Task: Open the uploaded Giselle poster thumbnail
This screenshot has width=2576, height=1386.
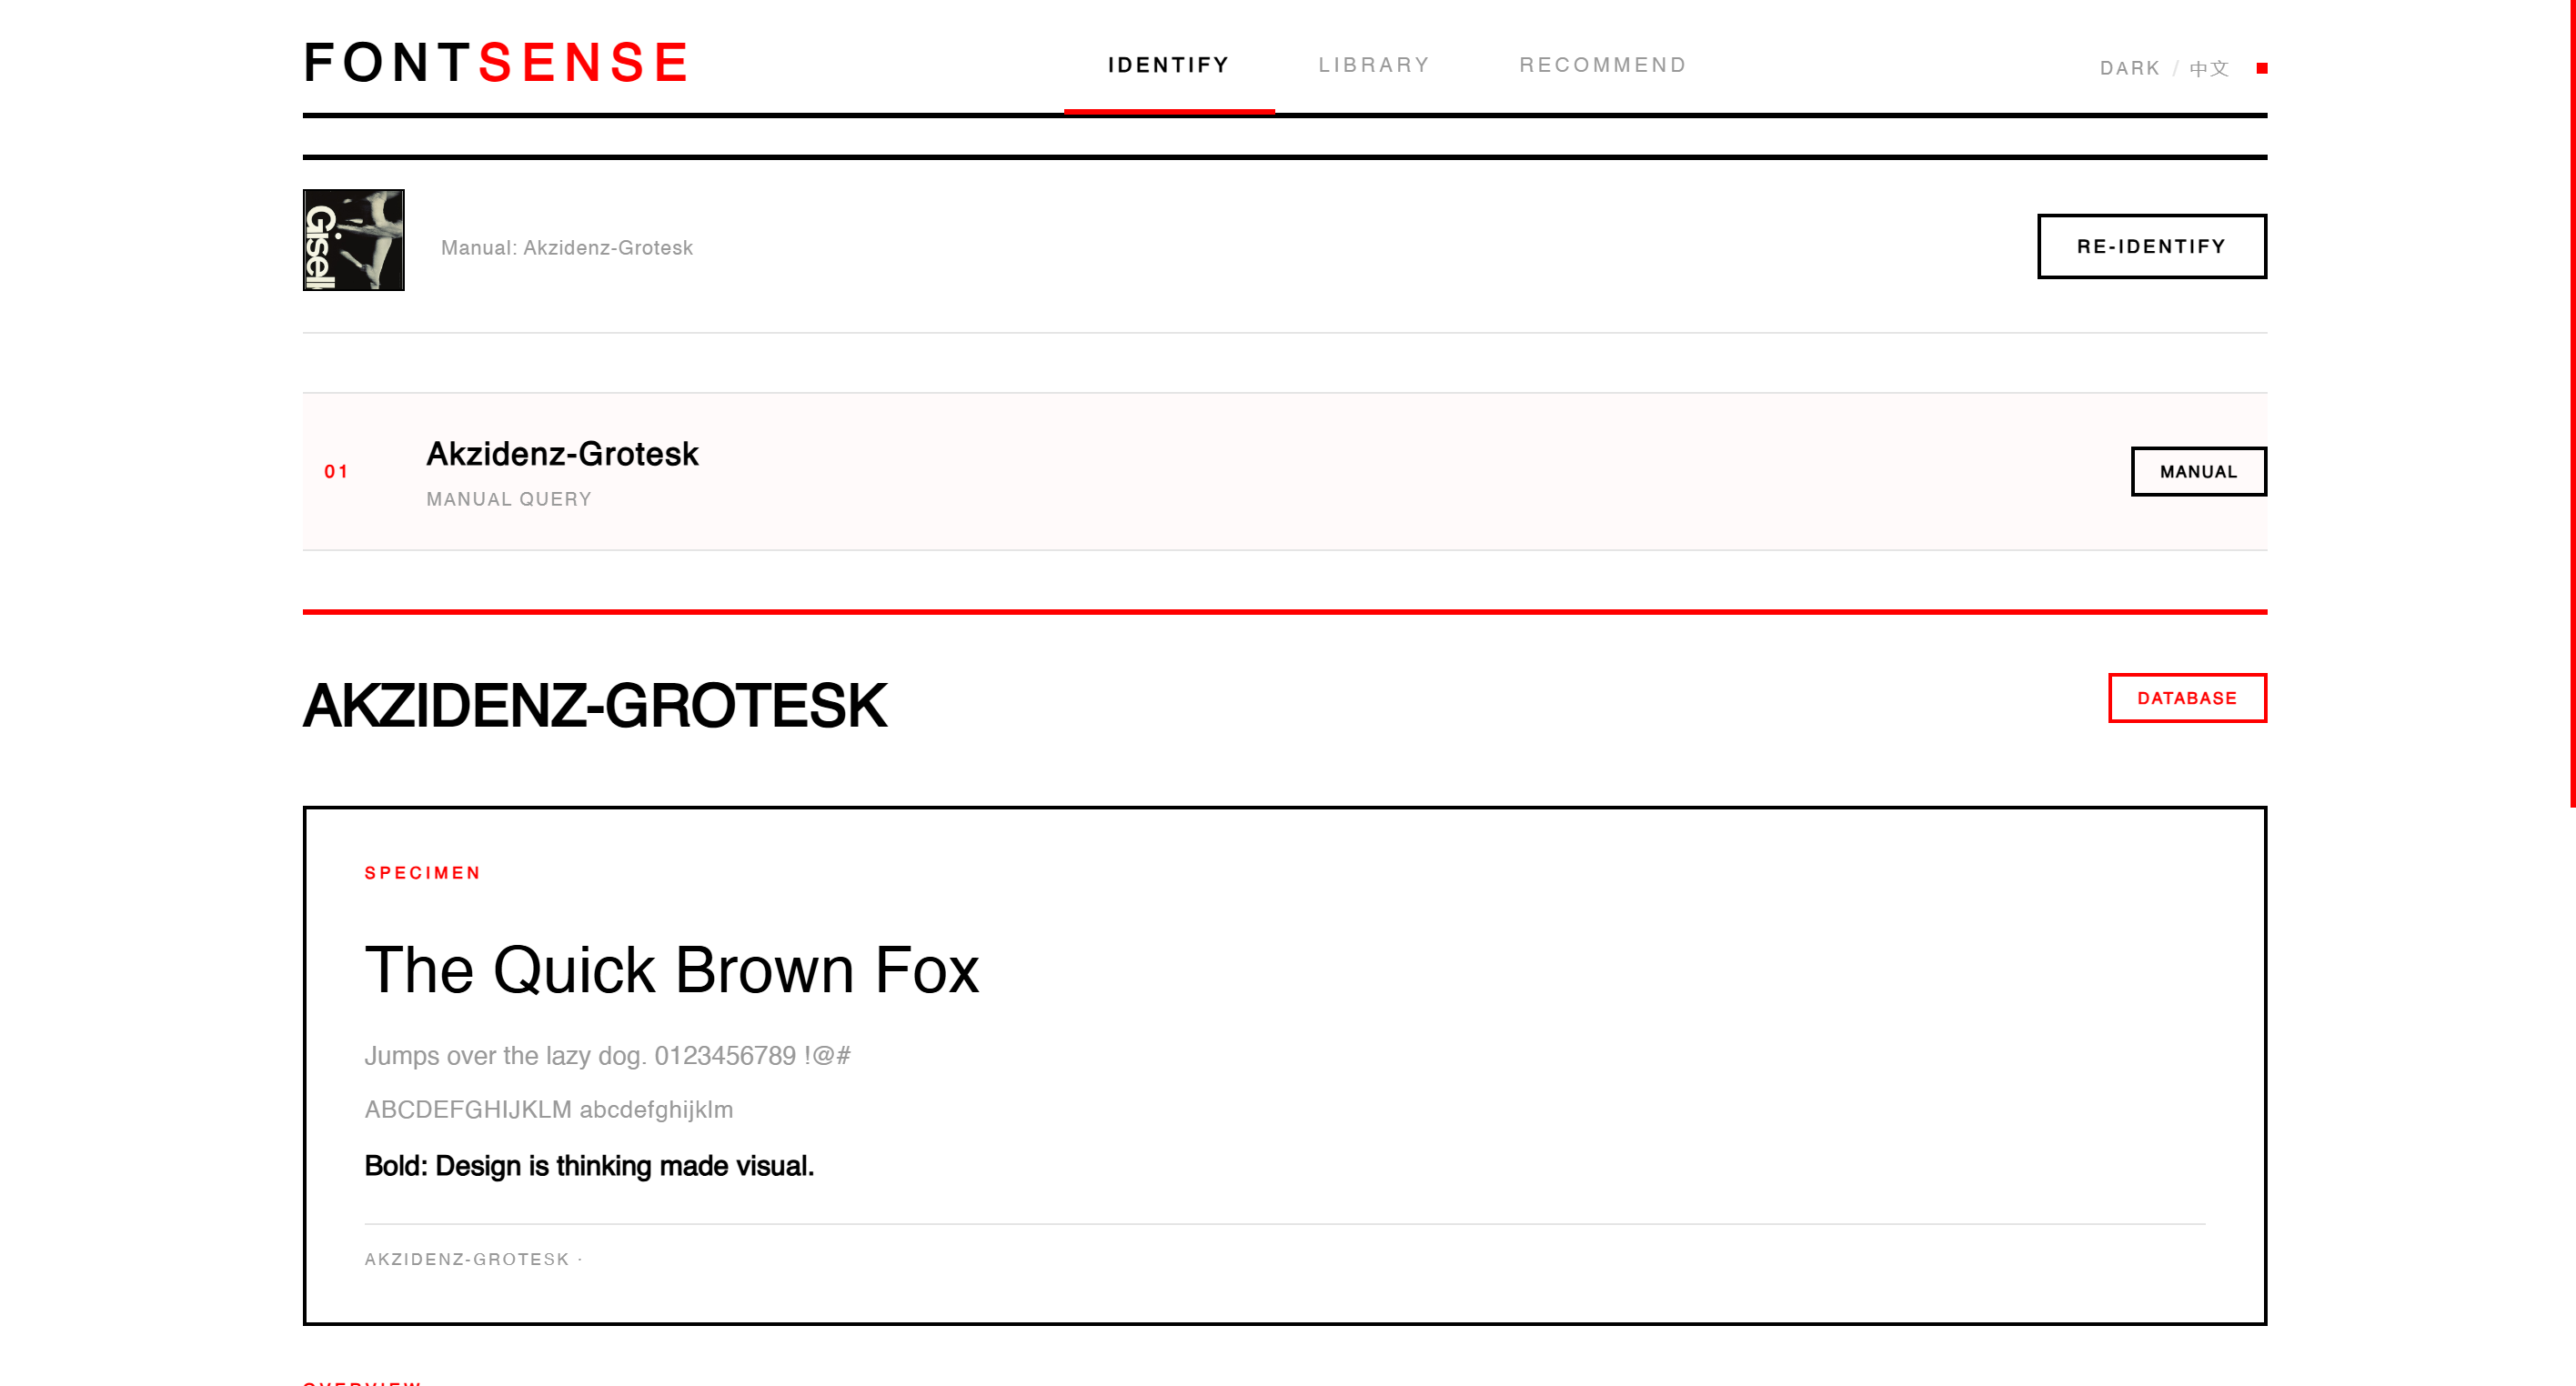Action: (353, 240)
